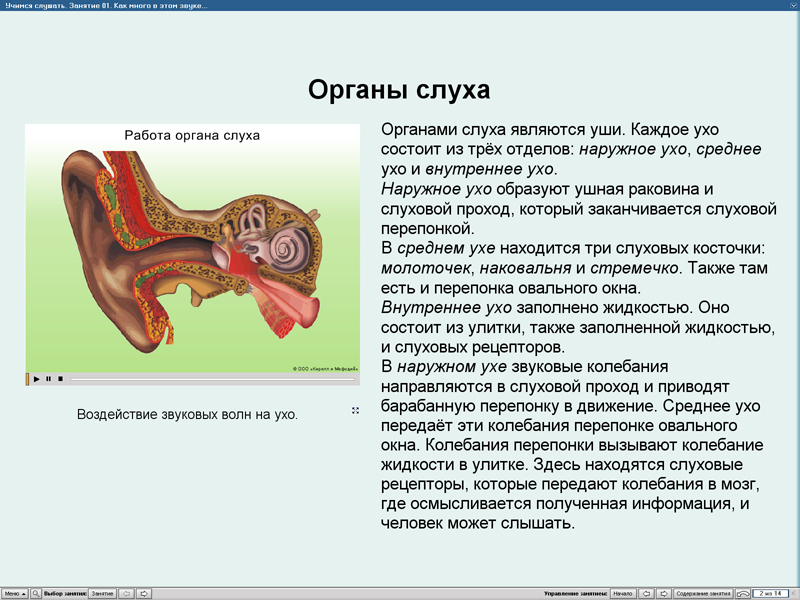Click the magnifier search icon next to Меню
Viewport: 800px width, 600px height.
click(x=38, y=592)
